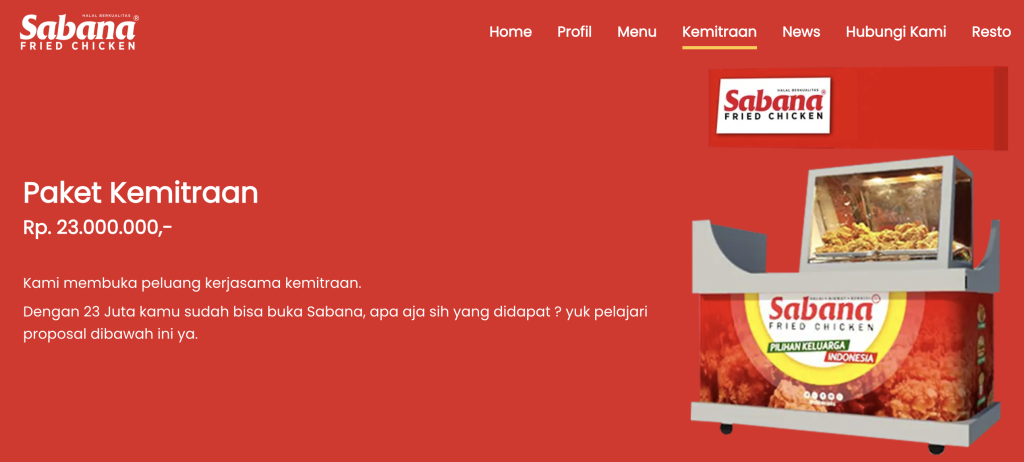This screenshot has height=462, width=1024.
Task: Open the Resto navigation link
Action: click(x=991, y=32)
